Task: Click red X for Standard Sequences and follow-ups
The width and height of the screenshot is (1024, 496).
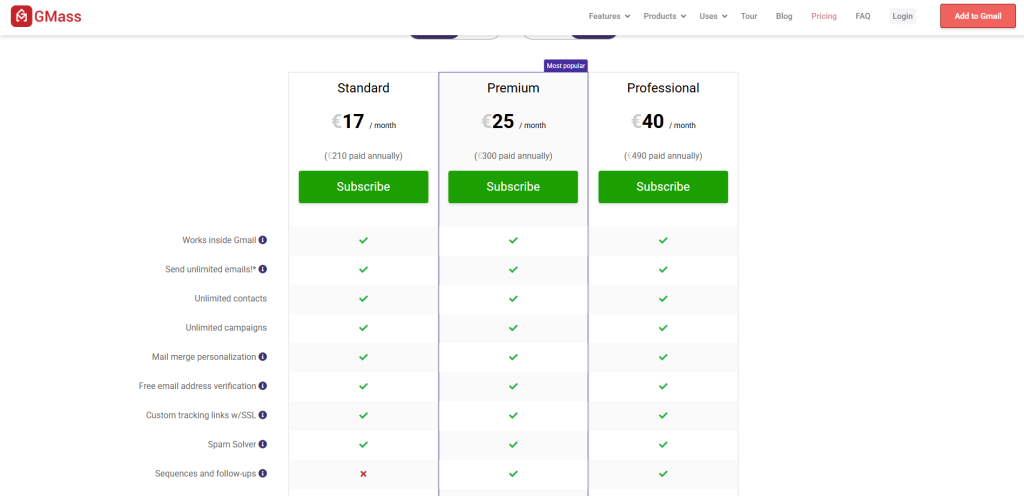Action: coord(363,473)
